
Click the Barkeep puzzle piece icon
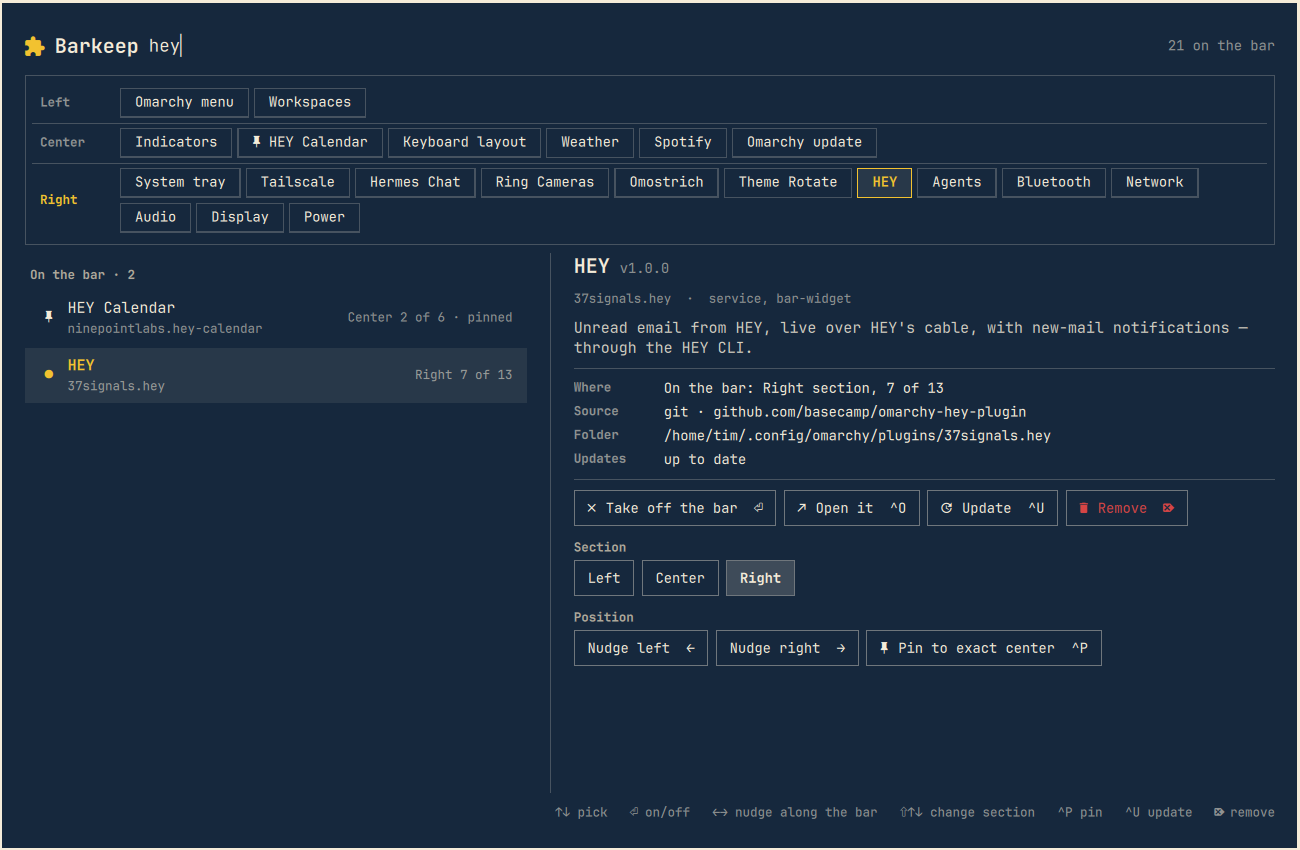point(35,46)
